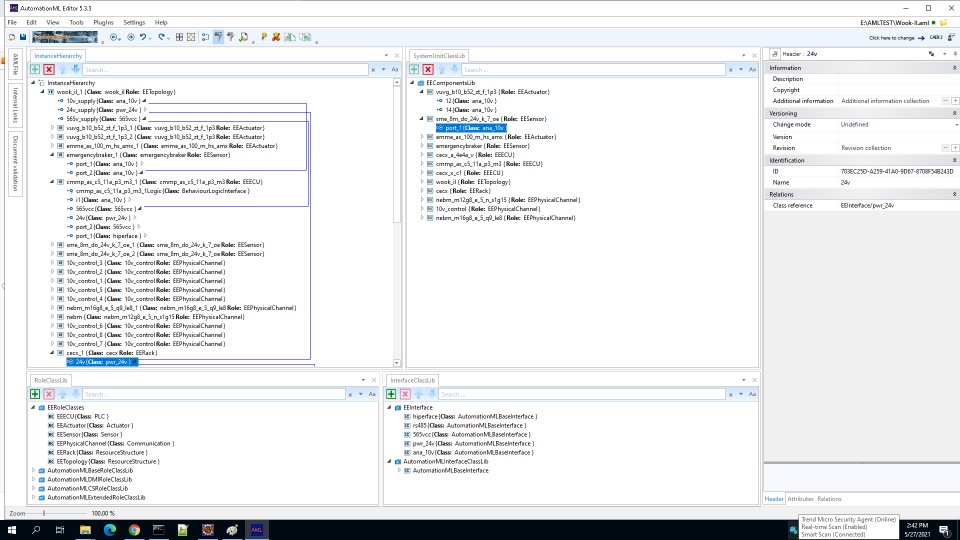Click the SystemUnitClassLib search field
The width and height of the screenshot is (960, 540).
pos(593,70)
